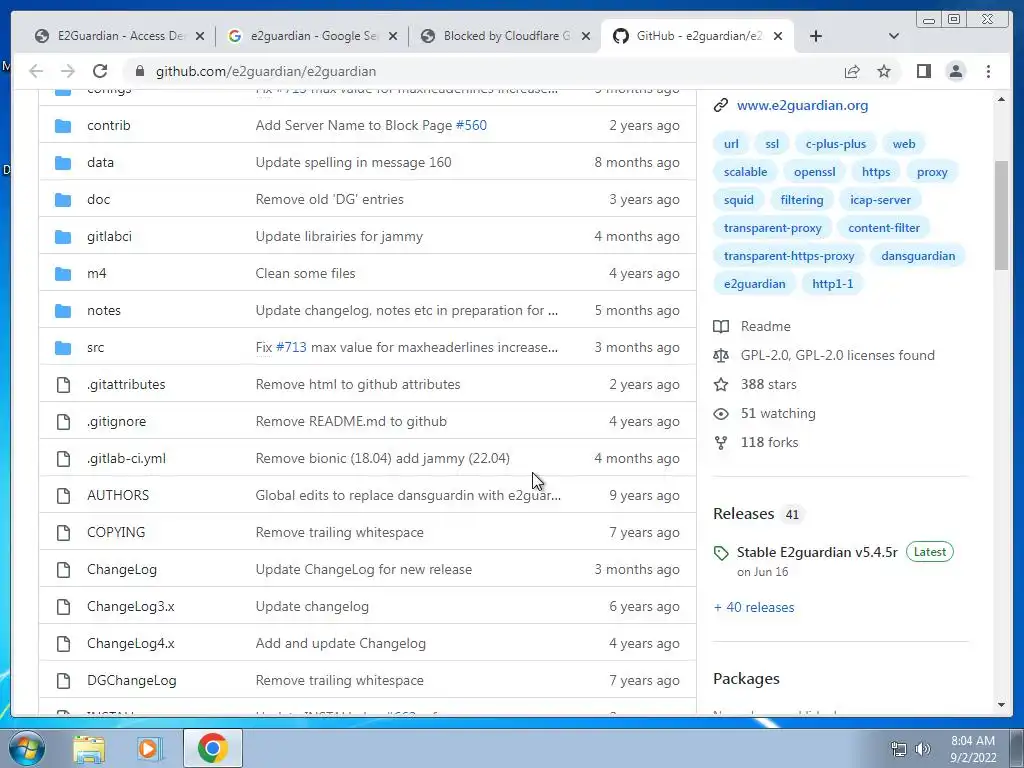Screen dimensions: 1024x768
Task: Open Stable E2guardian v5.4.5r release
Action: [x=817, y=552]
